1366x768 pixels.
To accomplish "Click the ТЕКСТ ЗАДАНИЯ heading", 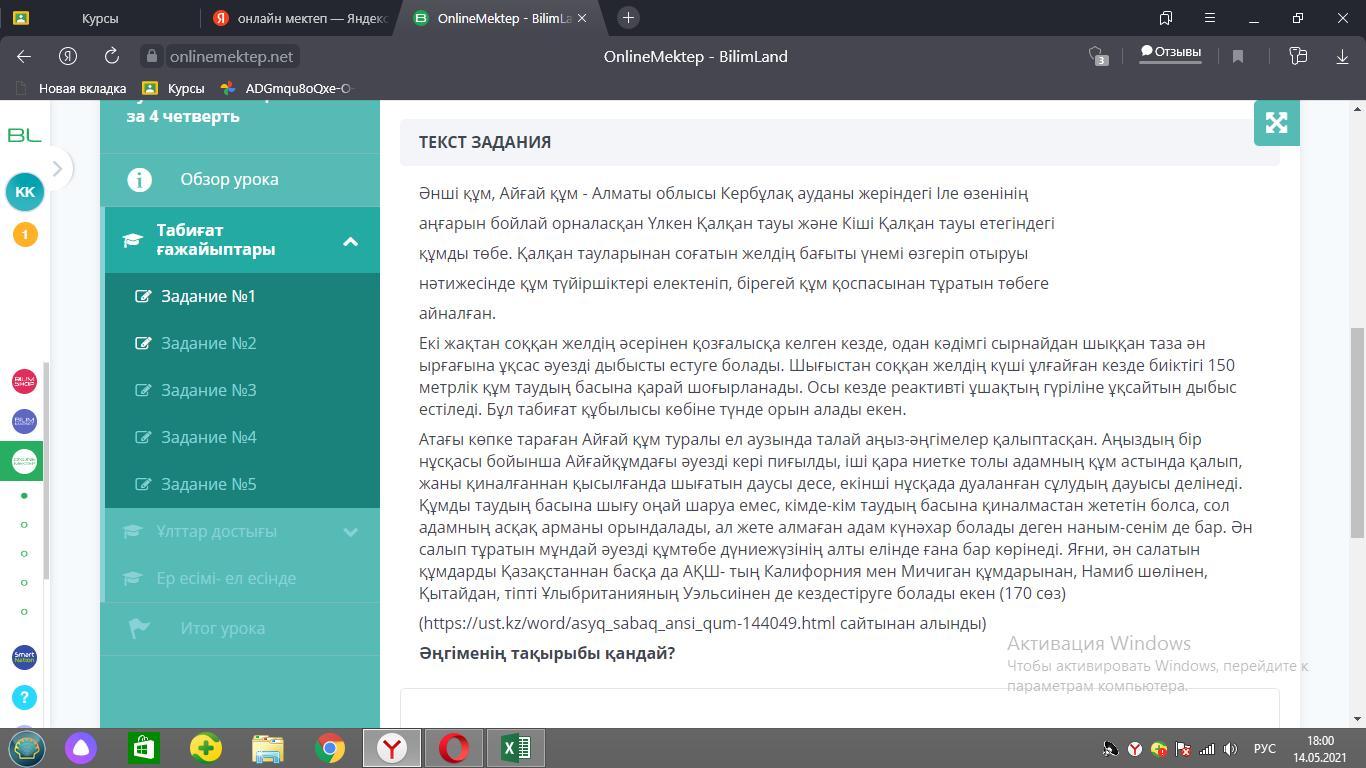I will 485,142.
